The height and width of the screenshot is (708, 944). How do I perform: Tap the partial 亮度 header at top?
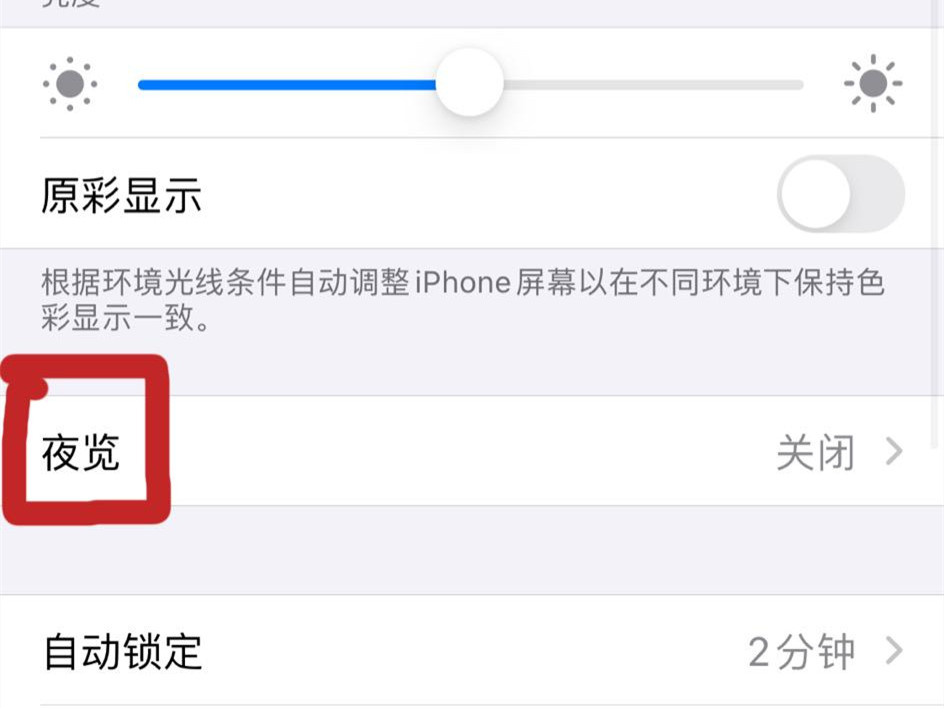click(71, 4)
